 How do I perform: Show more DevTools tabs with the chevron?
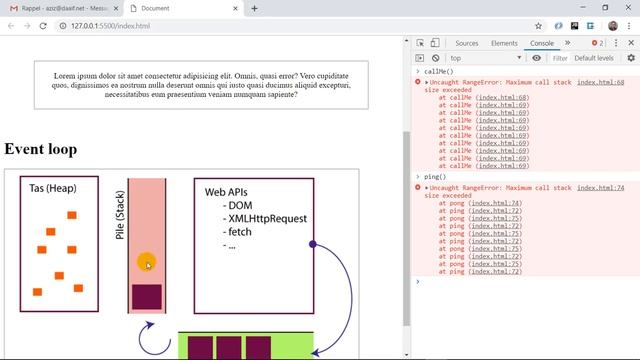pos(567,43)
